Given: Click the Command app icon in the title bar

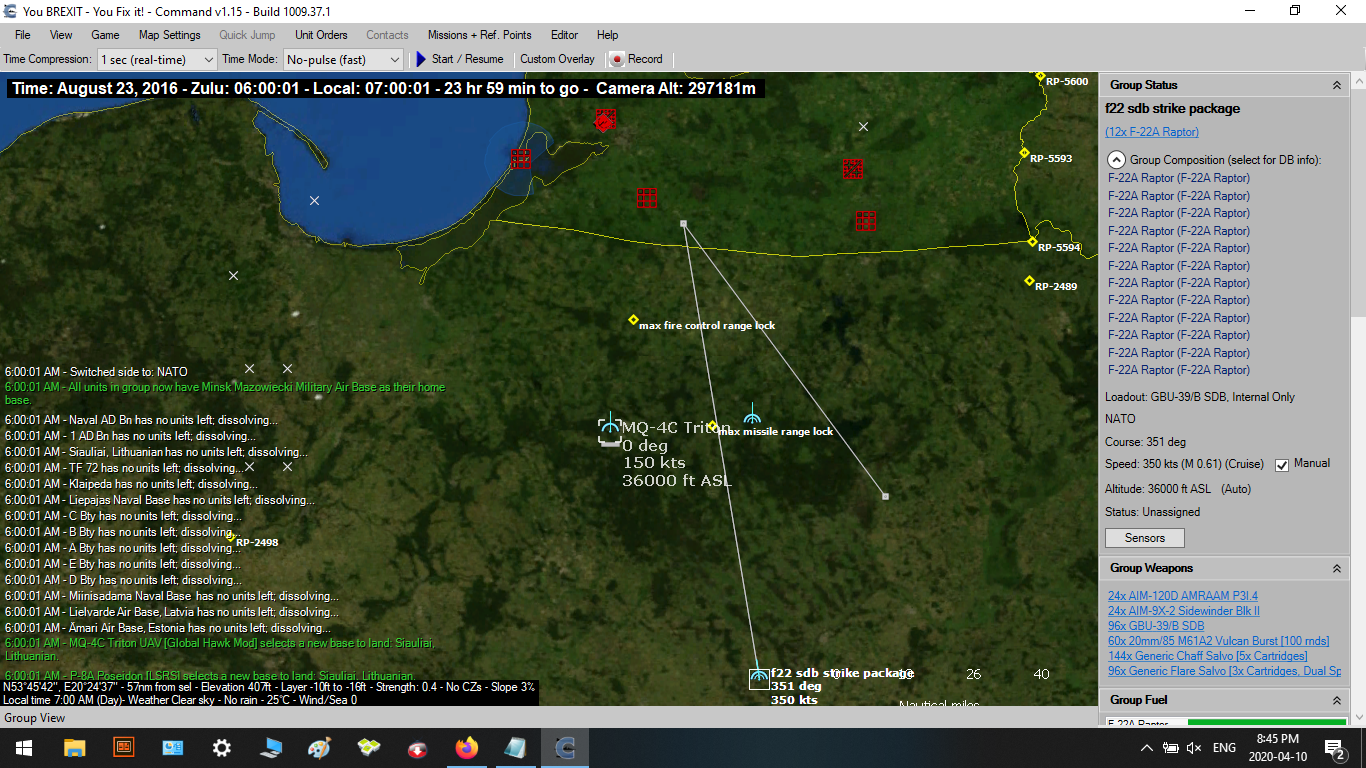Looking at the screenshot, I should click(9, 11).
